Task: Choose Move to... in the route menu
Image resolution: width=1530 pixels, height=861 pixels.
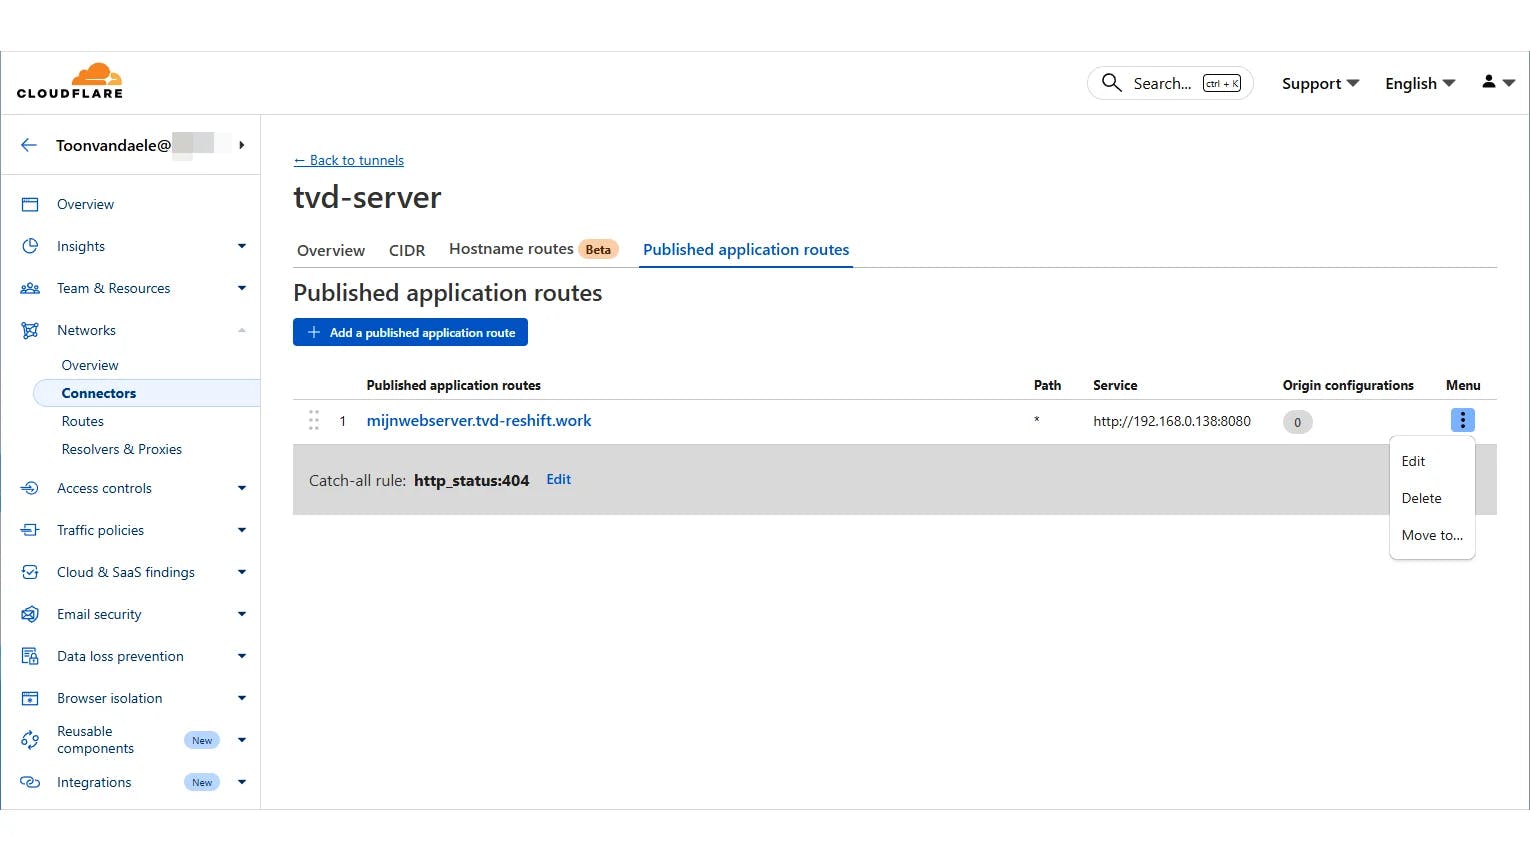Action: (x=1431, y=535)
